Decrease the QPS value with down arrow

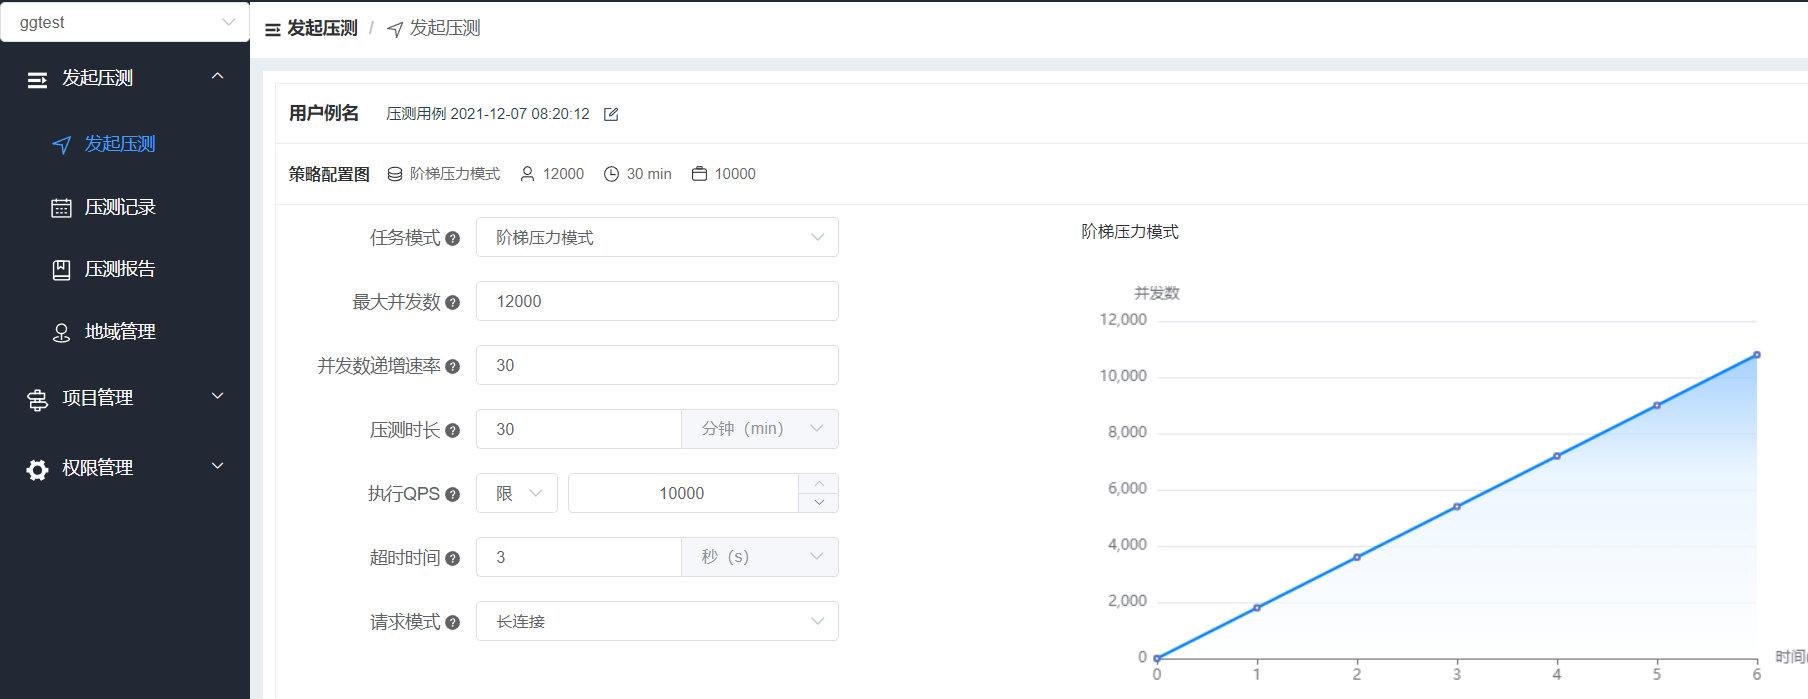tap(819, 503)
